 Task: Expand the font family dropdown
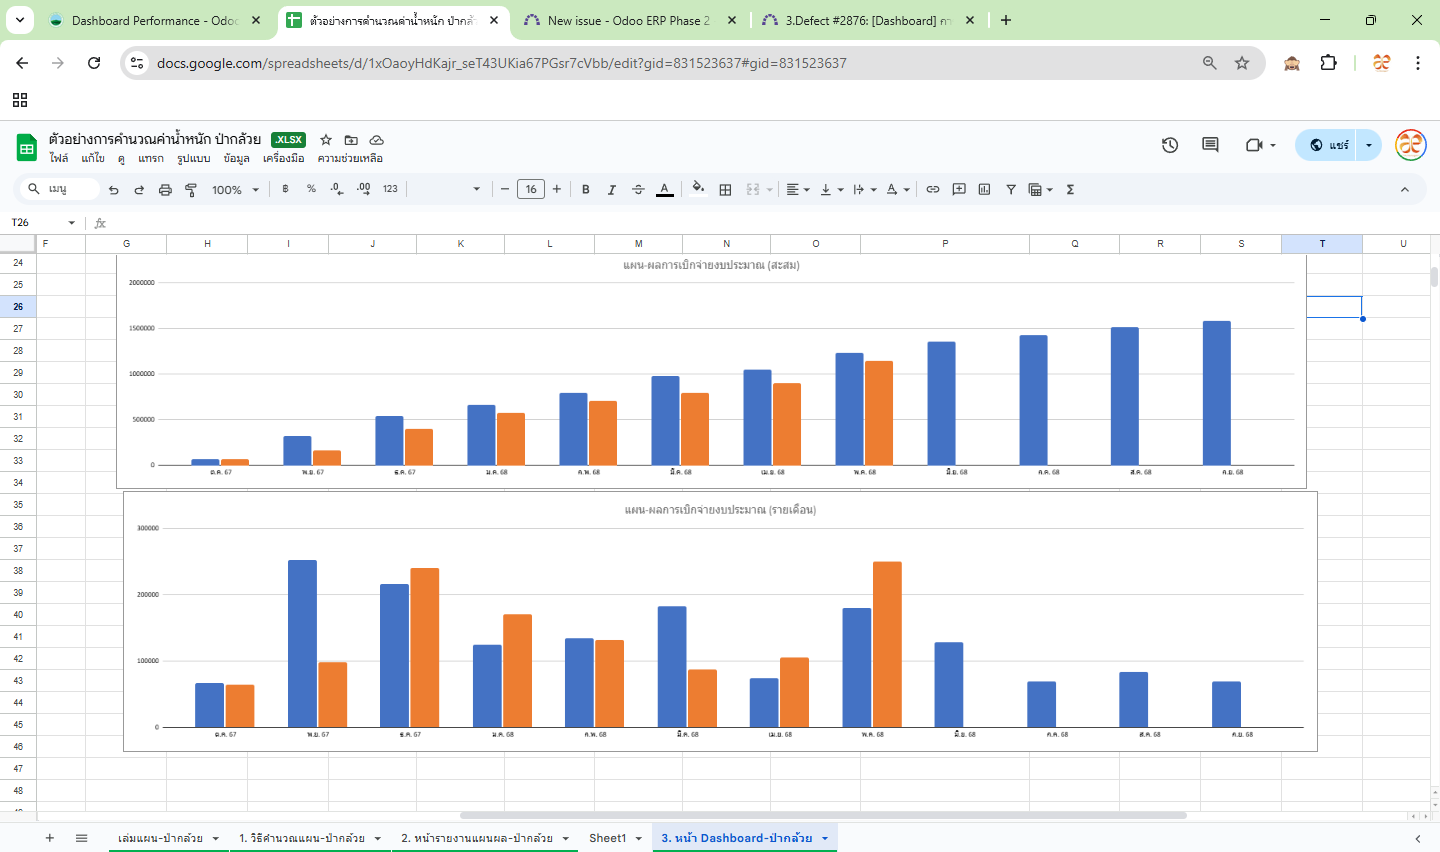pyautogui.click(x=450, y=190)
